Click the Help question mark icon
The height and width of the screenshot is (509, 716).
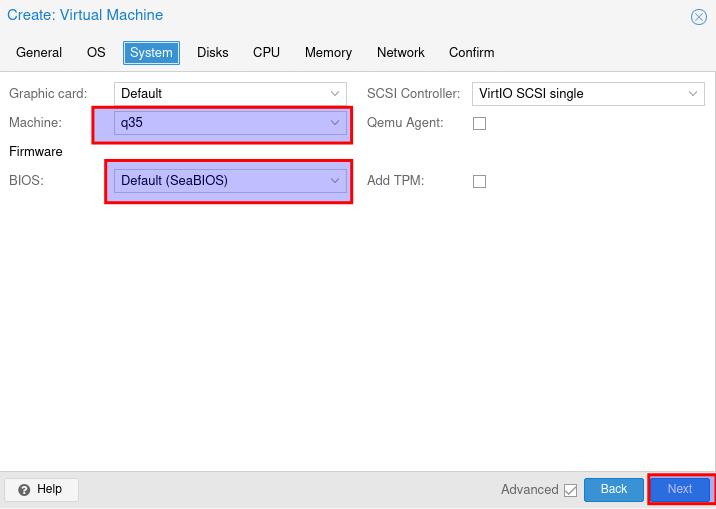24,490
